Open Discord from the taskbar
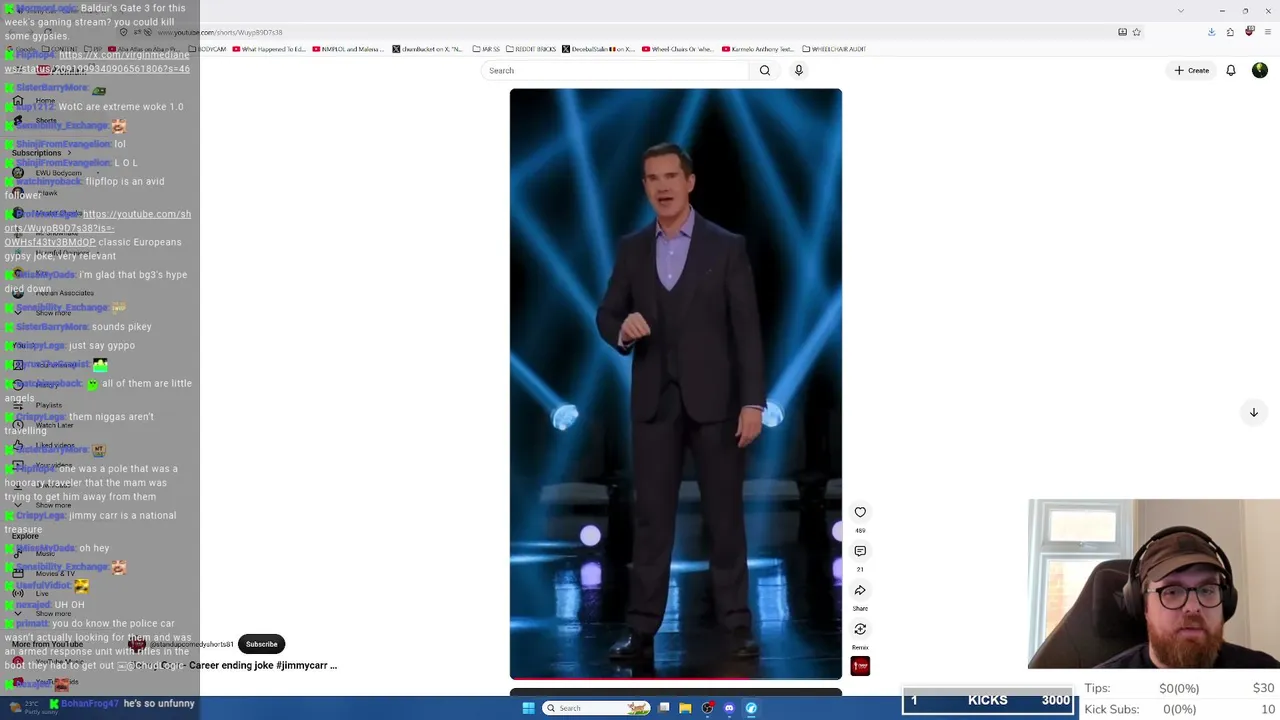Viewport: 1280px width, 720px height. (x=729, y=708)
